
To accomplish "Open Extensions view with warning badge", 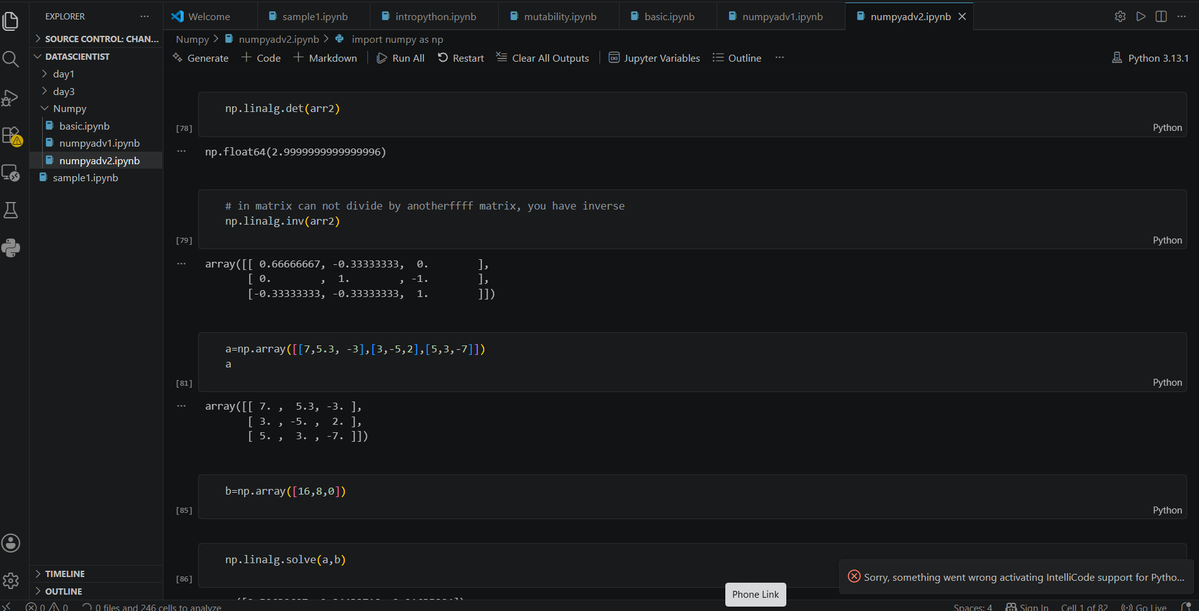I will coord(11,135).
